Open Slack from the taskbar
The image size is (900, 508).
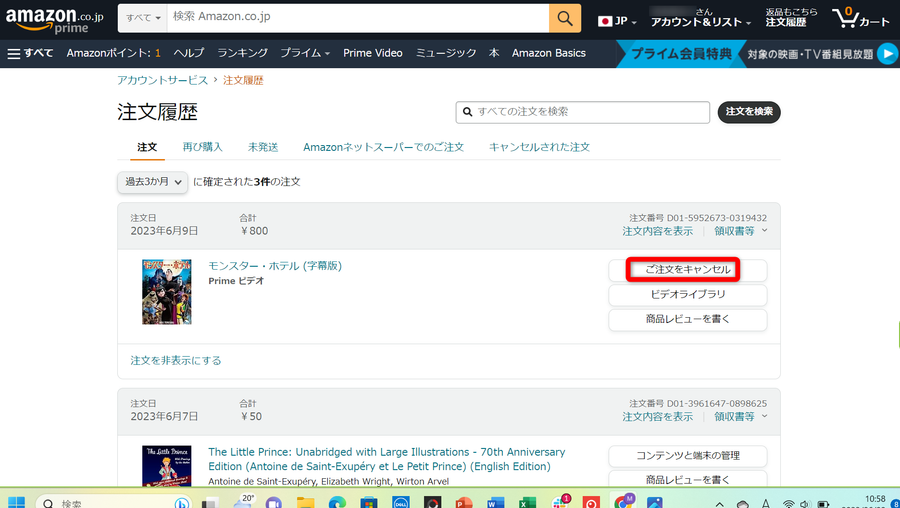coord(560,502)
